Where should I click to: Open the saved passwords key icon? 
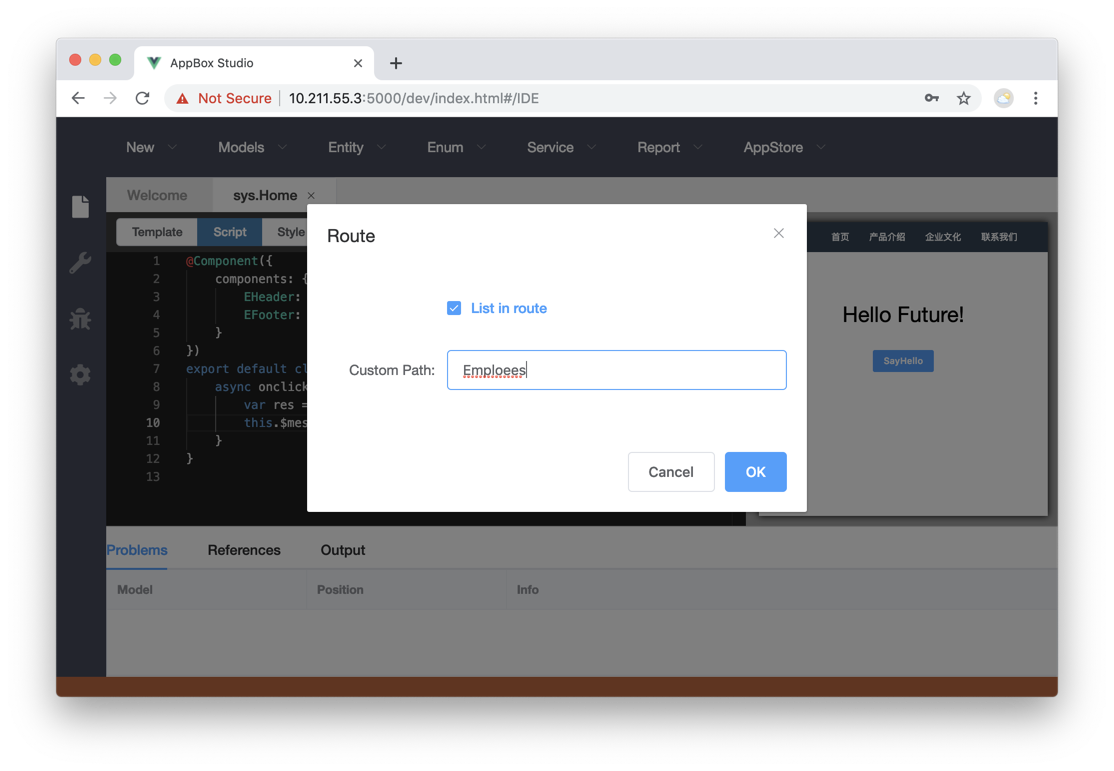point(931,98)
